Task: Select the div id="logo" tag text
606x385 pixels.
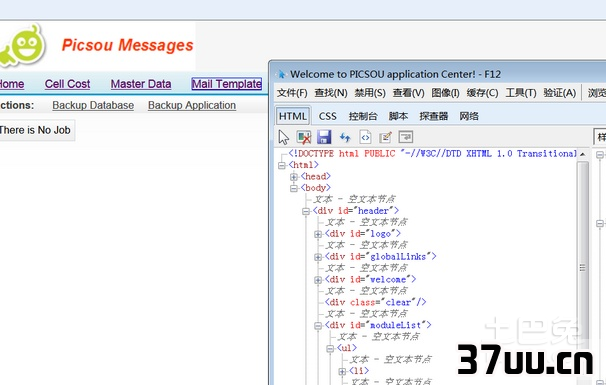Action: pos(363,234)
